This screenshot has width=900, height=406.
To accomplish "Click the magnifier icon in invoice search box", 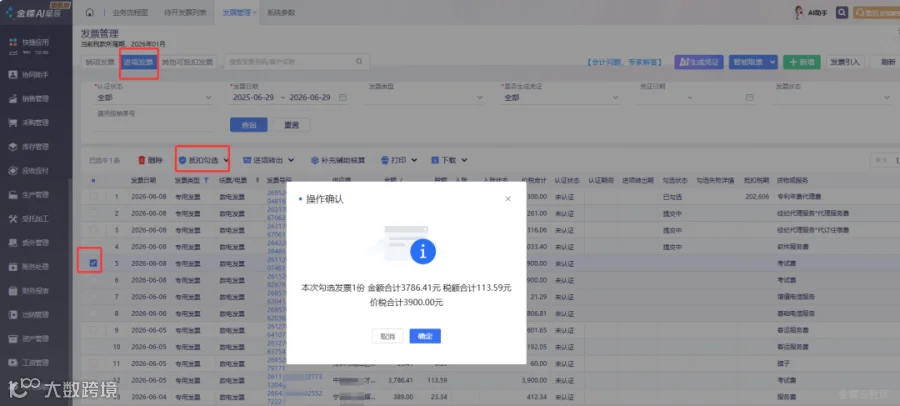I will pyautogui.click(x=359, y=61).
